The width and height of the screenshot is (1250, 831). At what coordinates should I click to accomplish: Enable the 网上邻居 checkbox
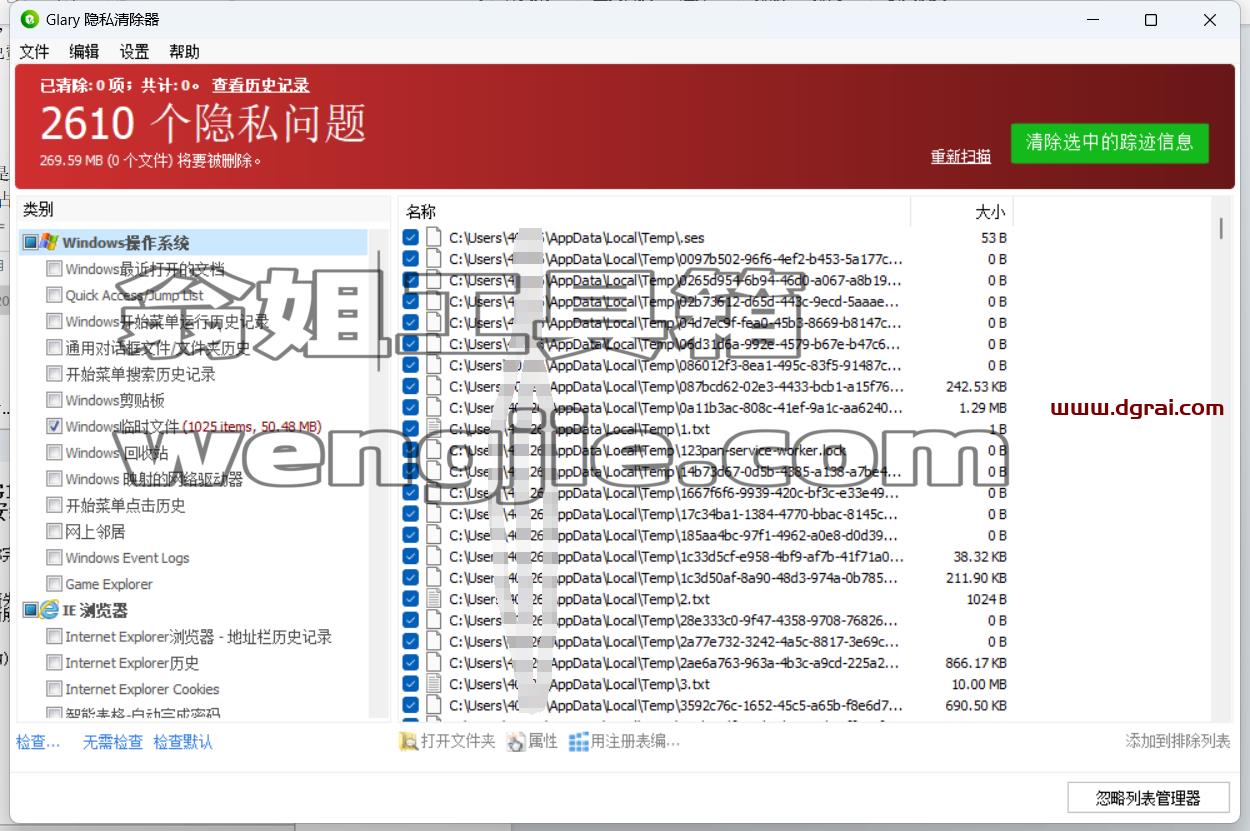[54, 531]
